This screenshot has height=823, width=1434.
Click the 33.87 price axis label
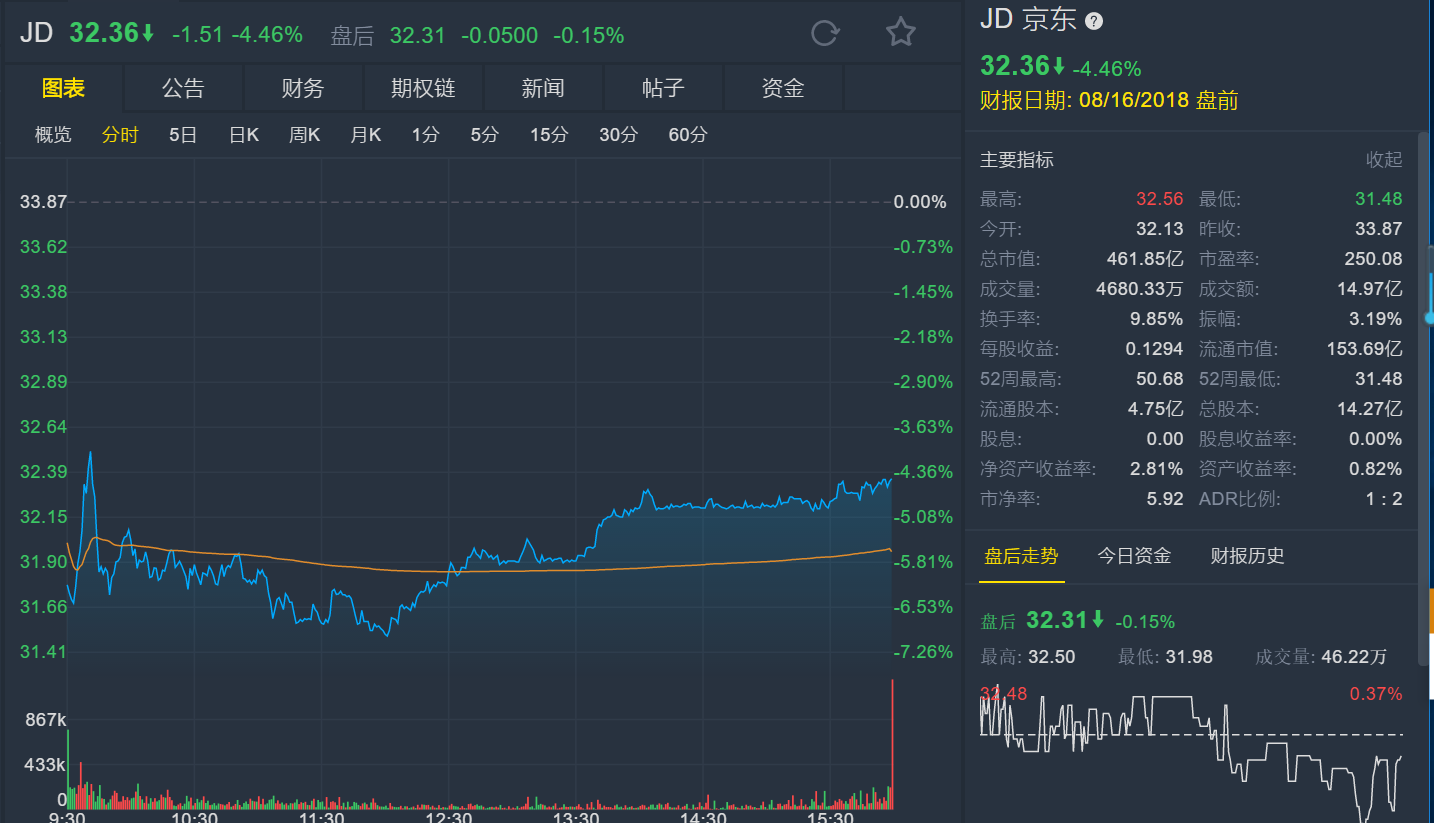[43, 202]
